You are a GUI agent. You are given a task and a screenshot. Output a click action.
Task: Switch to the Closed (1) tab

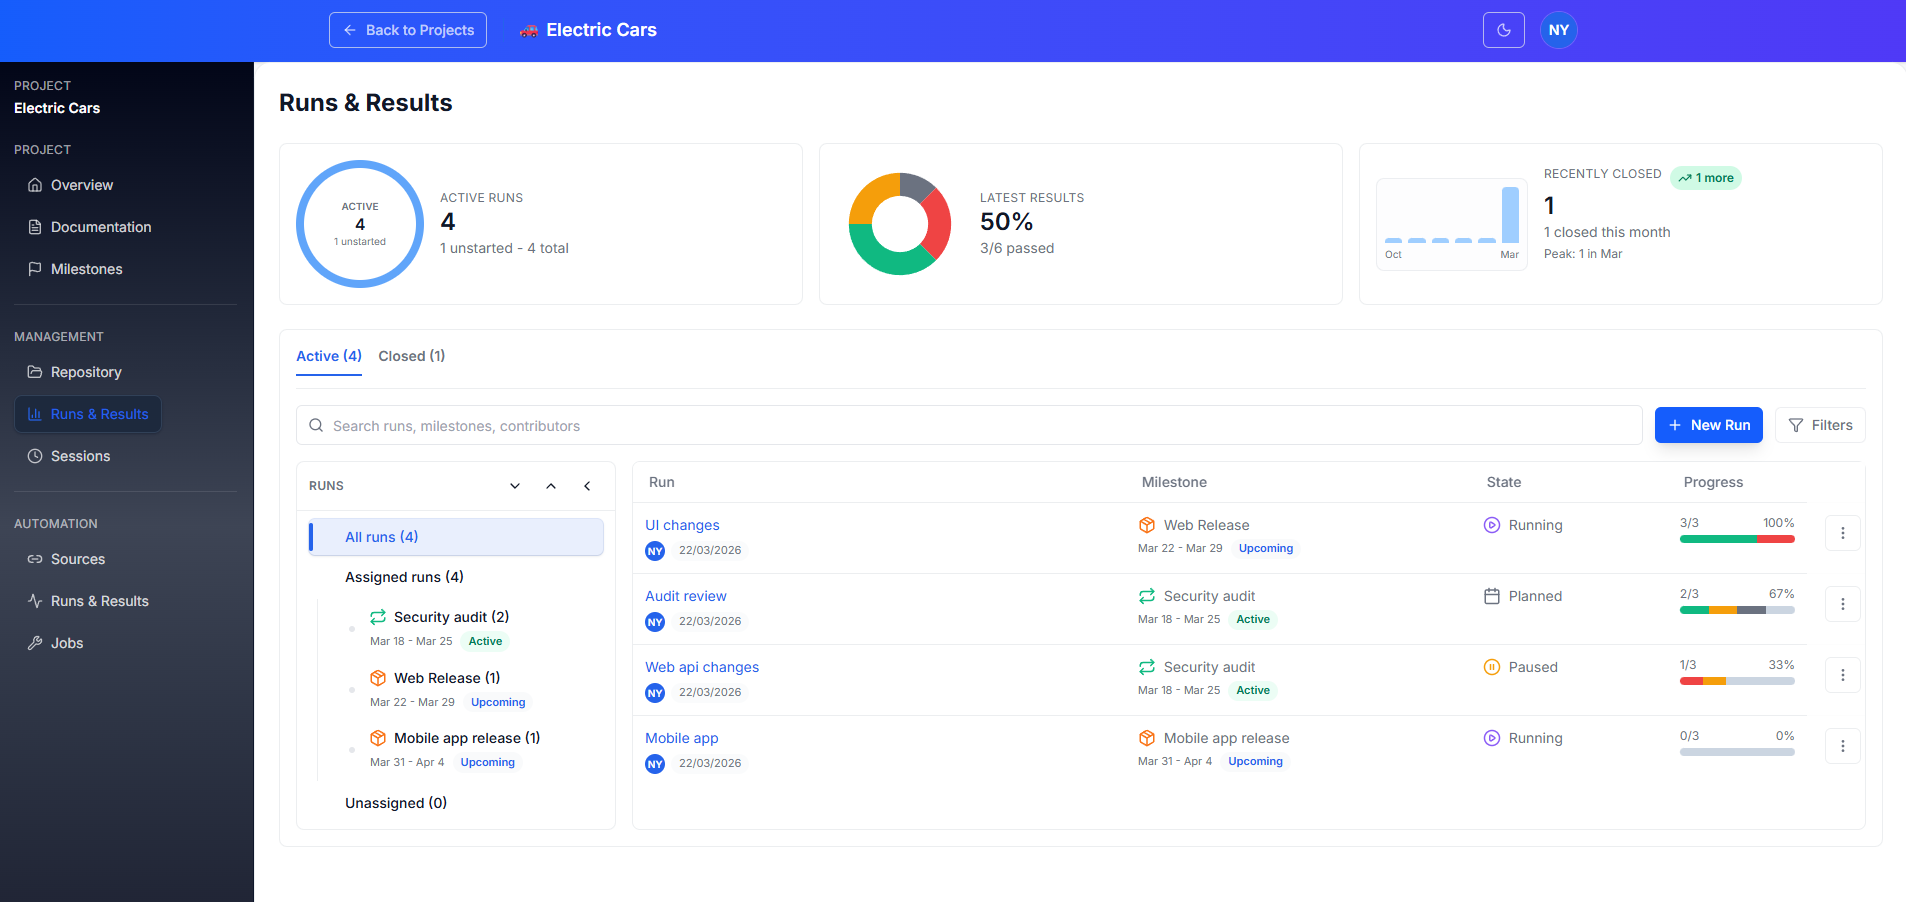point(411,356)
